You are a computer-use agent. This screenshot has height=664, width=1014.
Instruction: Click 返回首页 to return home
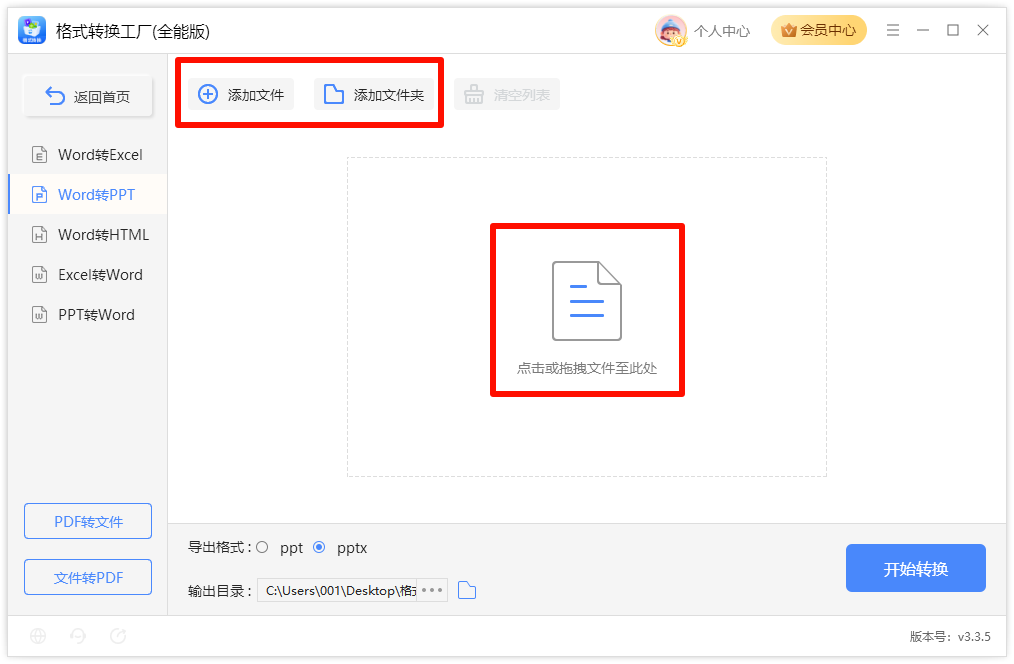coord(88,96)
